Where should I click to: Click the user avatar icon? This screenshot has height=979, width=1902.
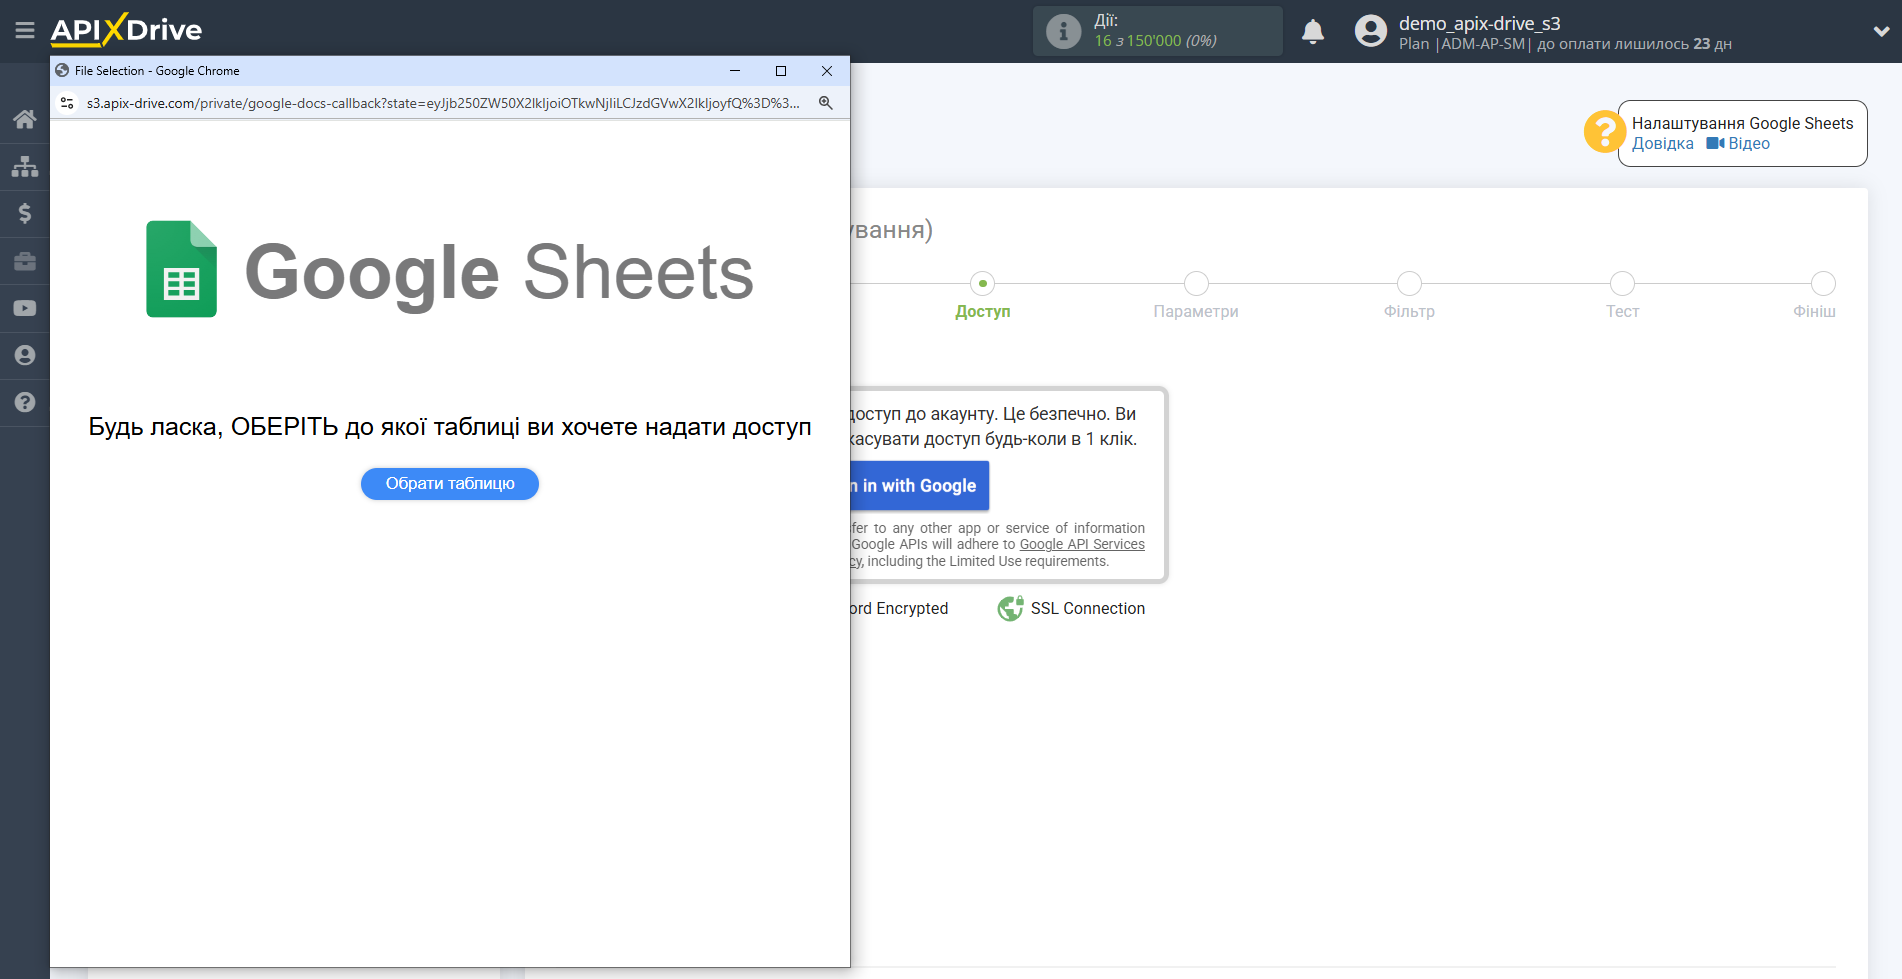(x=1371, y=31)
